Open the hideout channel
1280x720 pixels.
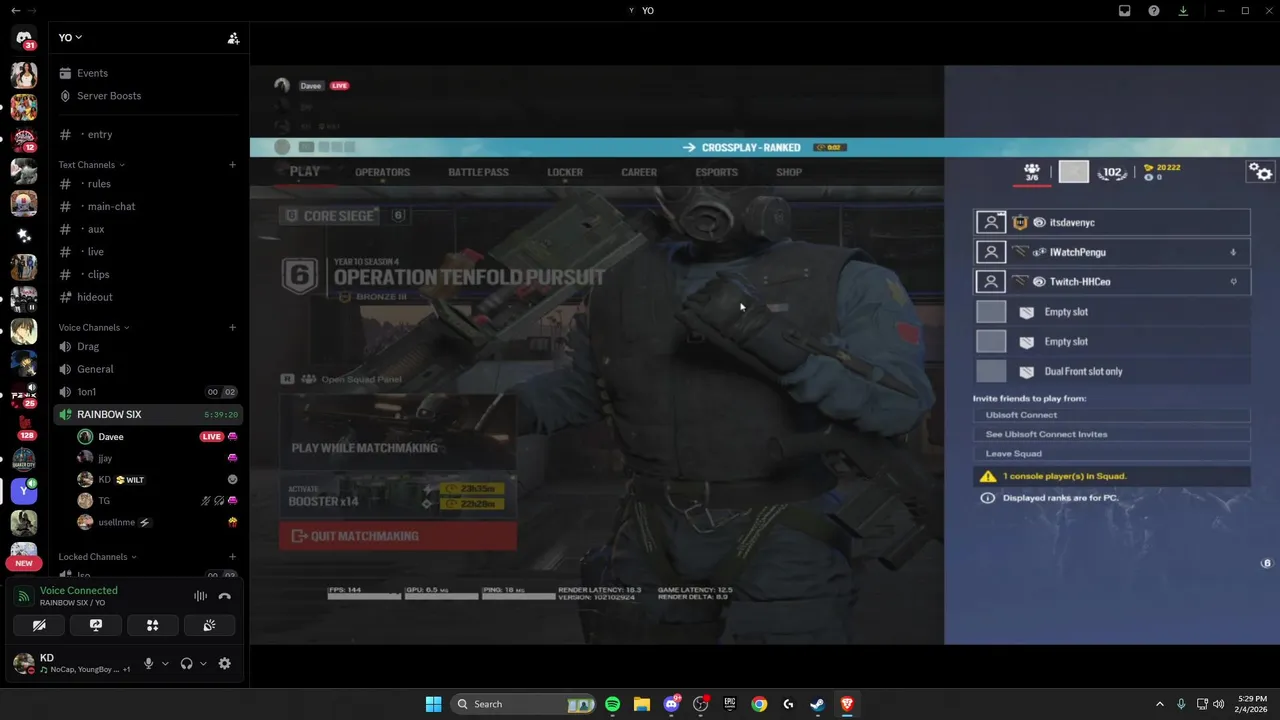point(148,297)
